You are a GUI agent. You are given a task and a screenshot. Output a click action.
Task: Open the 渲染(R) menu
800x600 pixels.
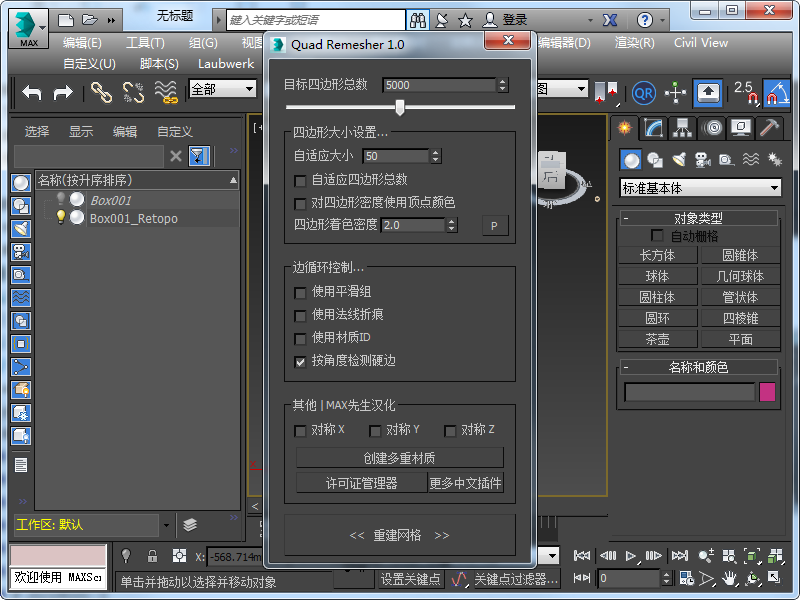[x=634, y=43]
